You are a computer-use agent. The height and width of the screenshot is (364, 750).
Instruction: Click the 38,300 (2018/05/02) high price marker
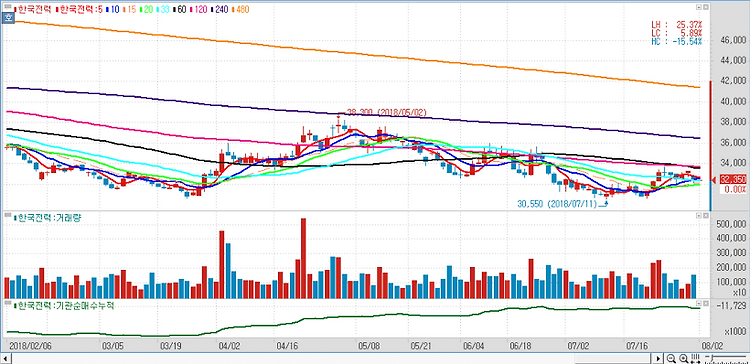tap(386, 112)
